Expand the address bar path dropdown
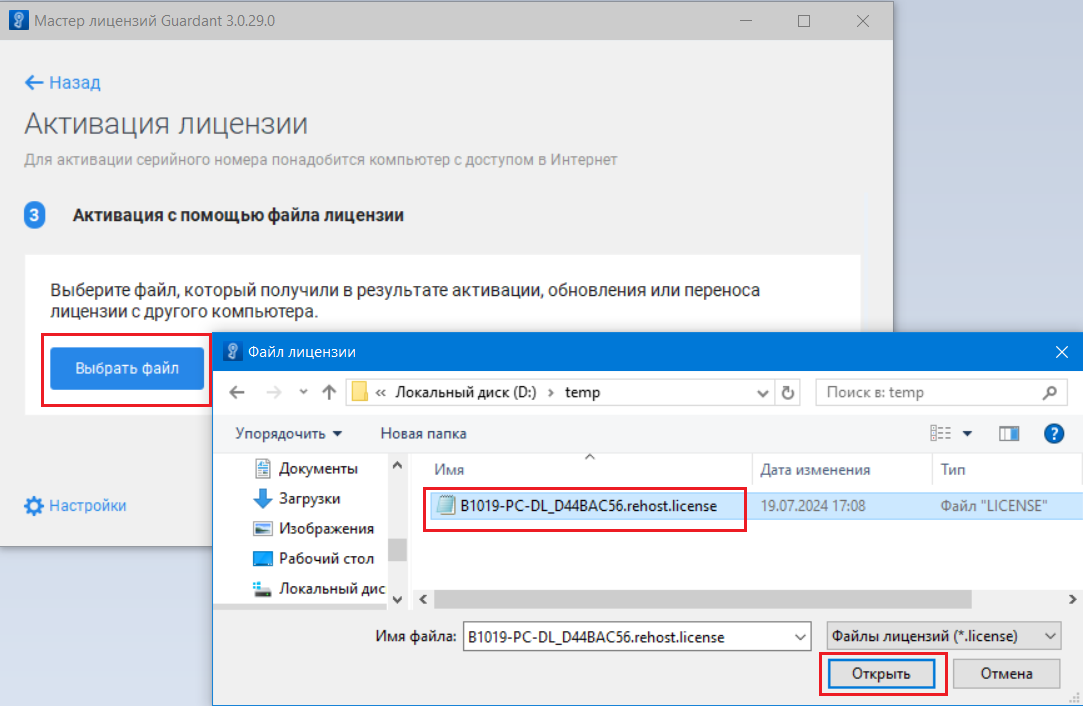 (x=762, y=393)
